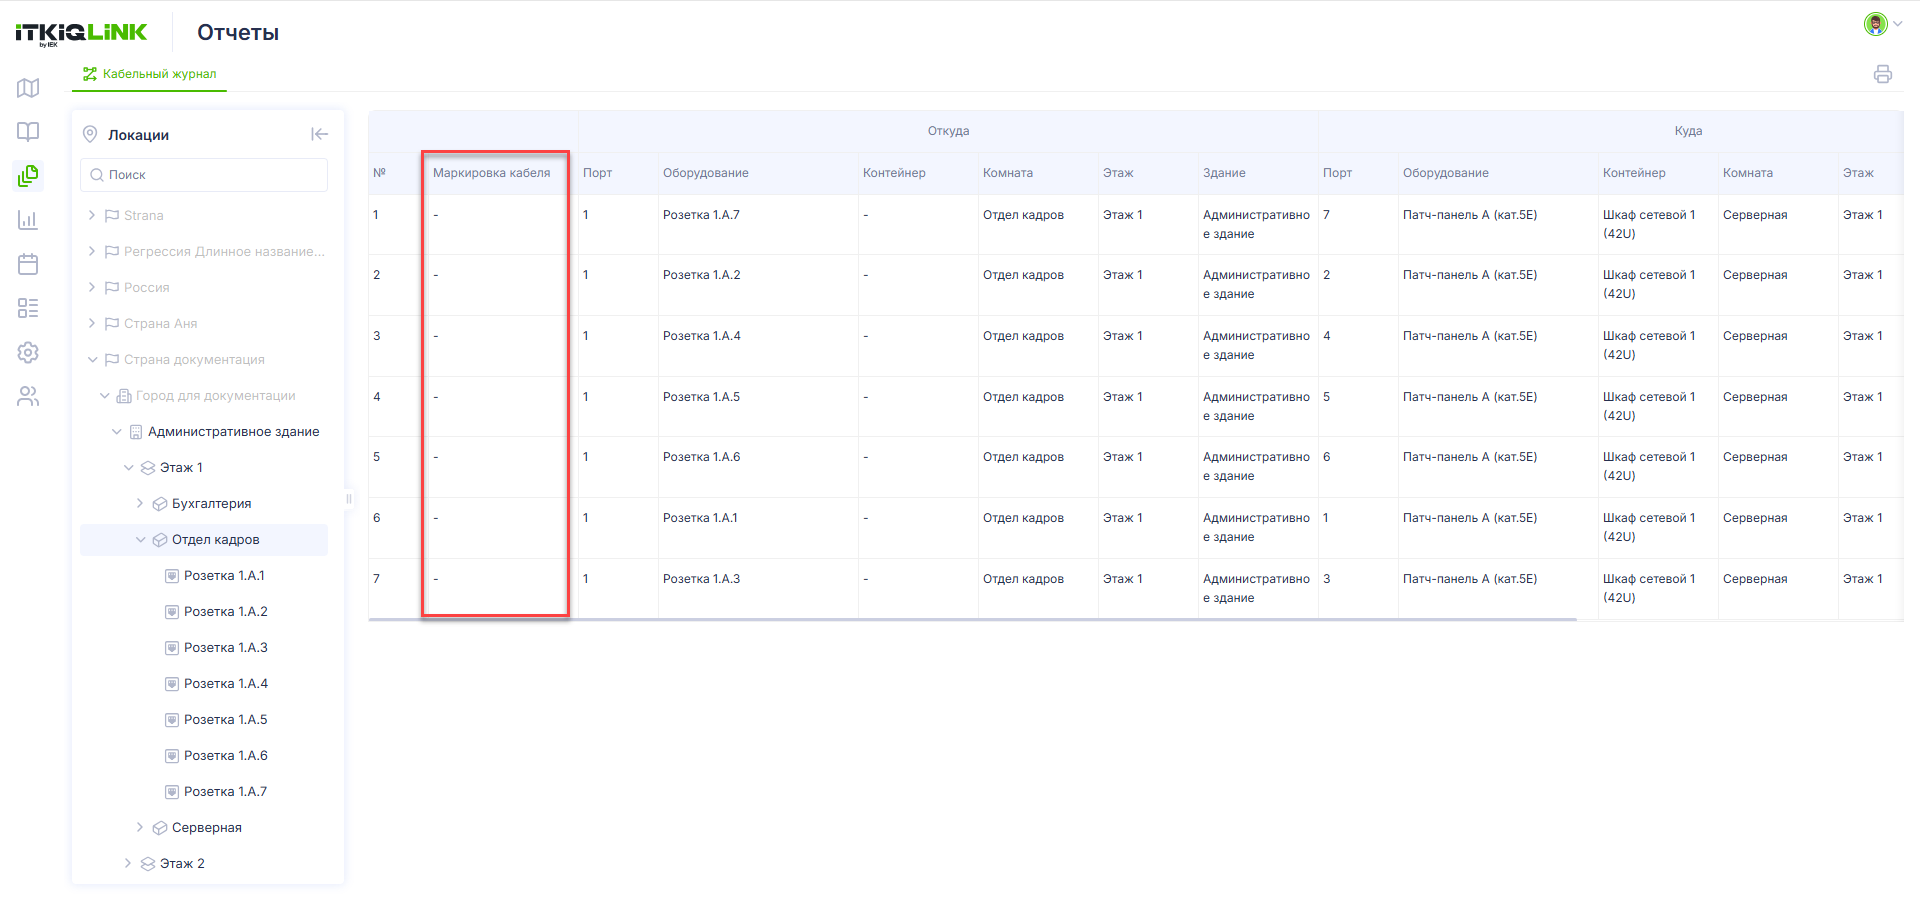
Task: Click the Розетка 1.A.7 equipment cell in row 1
Action: [701, 215]
